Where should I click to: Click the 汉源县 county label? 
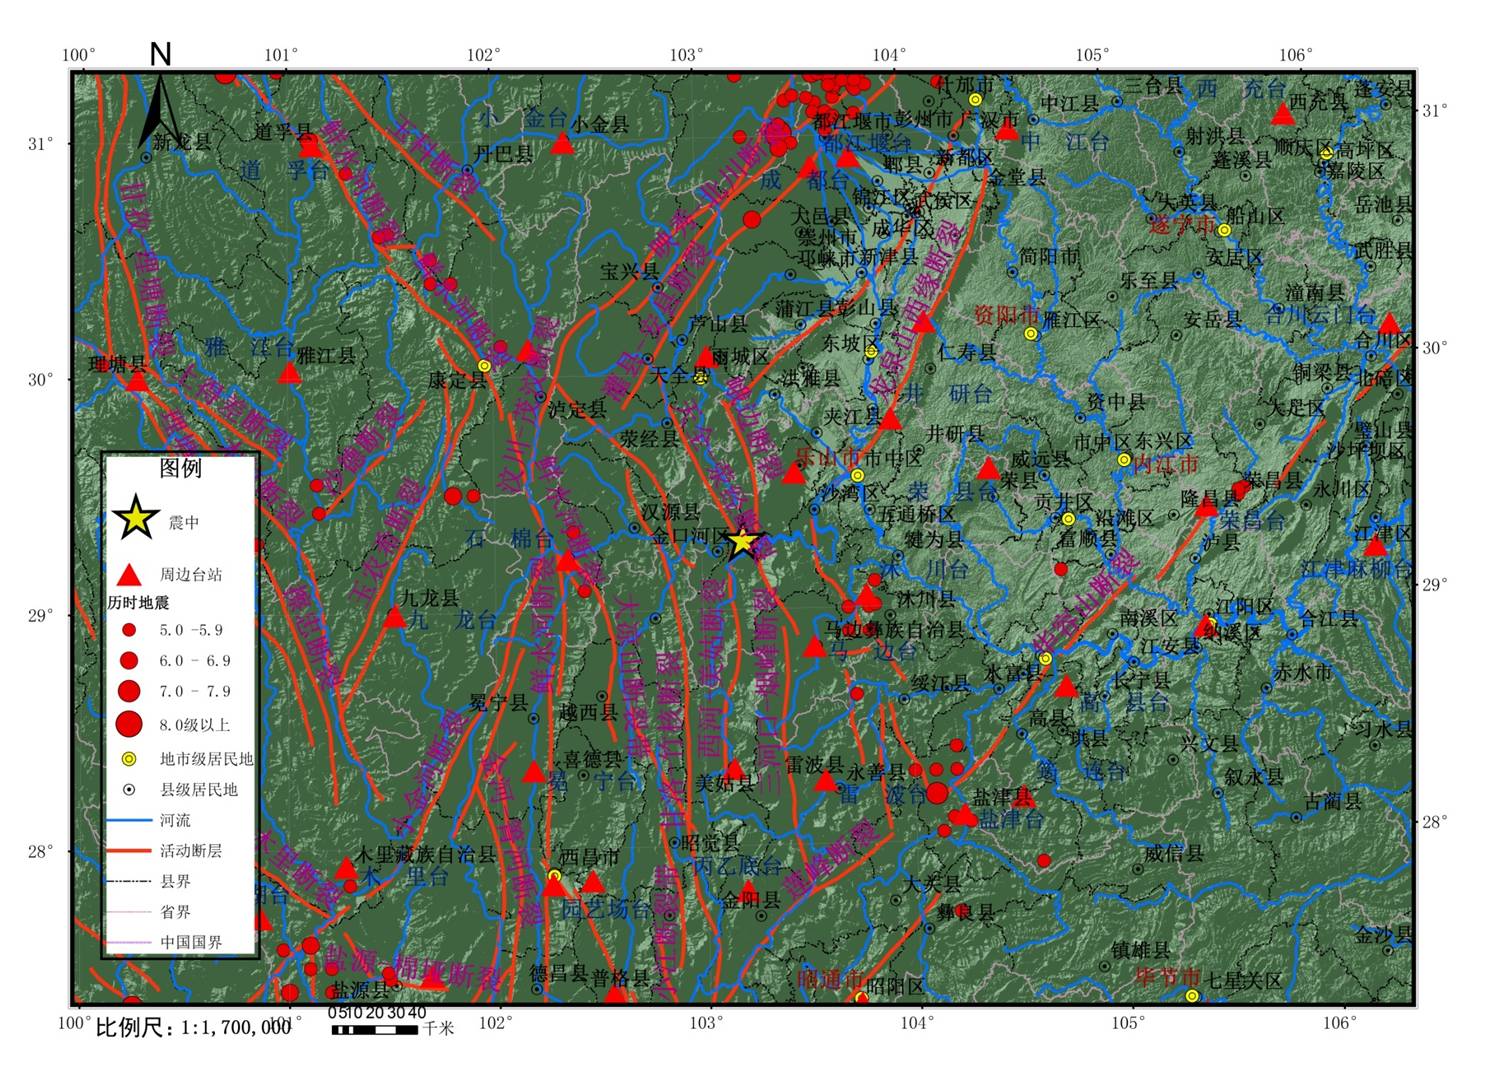click(x=670, y=512)
